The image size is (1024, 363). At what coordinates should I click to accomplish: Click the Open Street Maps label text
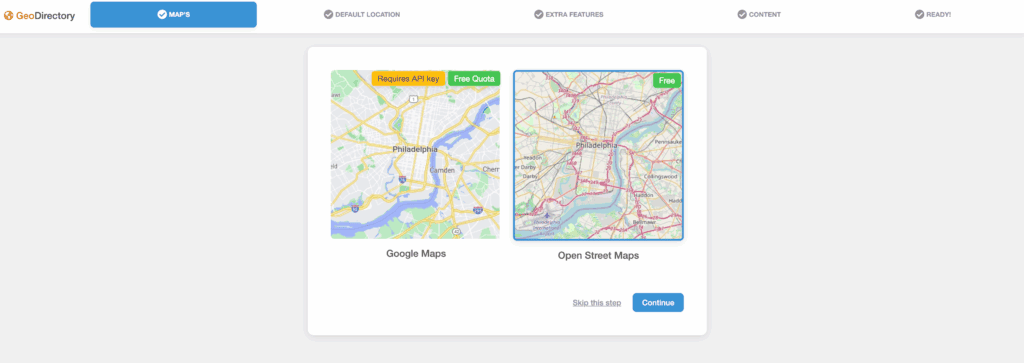[x=598, y=255]
